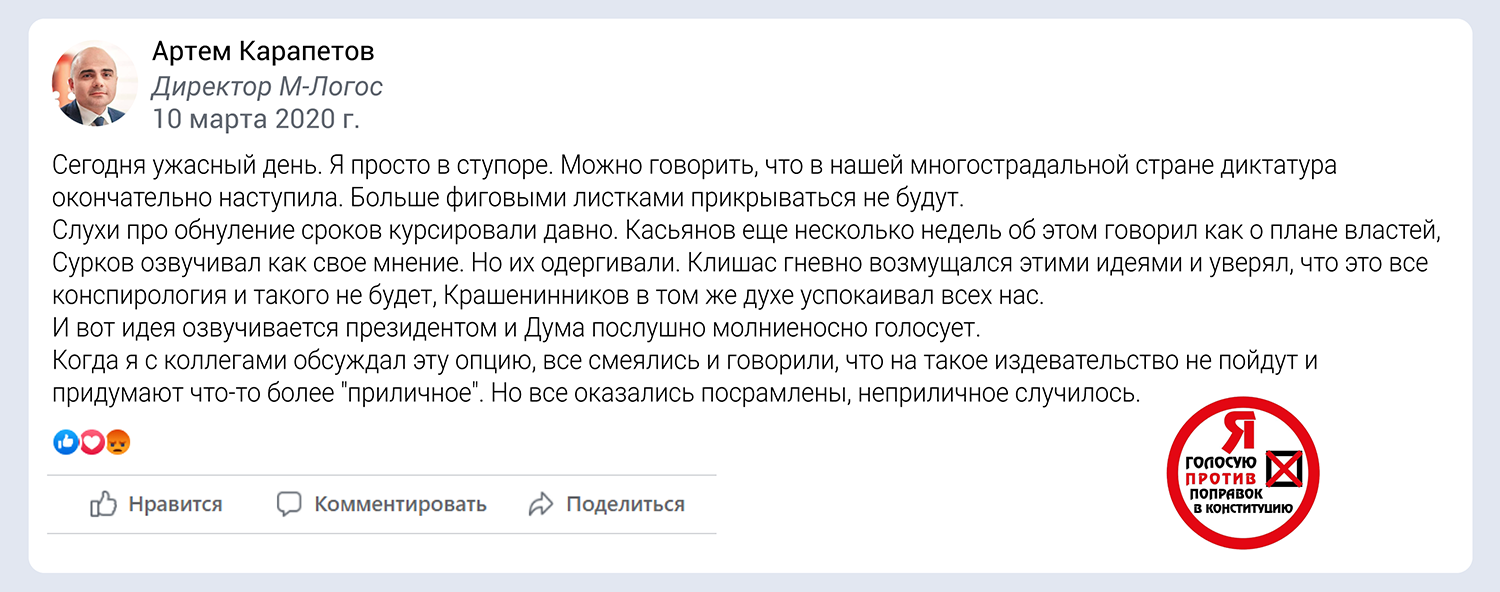Click the share arrow icon
1500x592 pixels.
pyautogui.click(x=541, y=504)
